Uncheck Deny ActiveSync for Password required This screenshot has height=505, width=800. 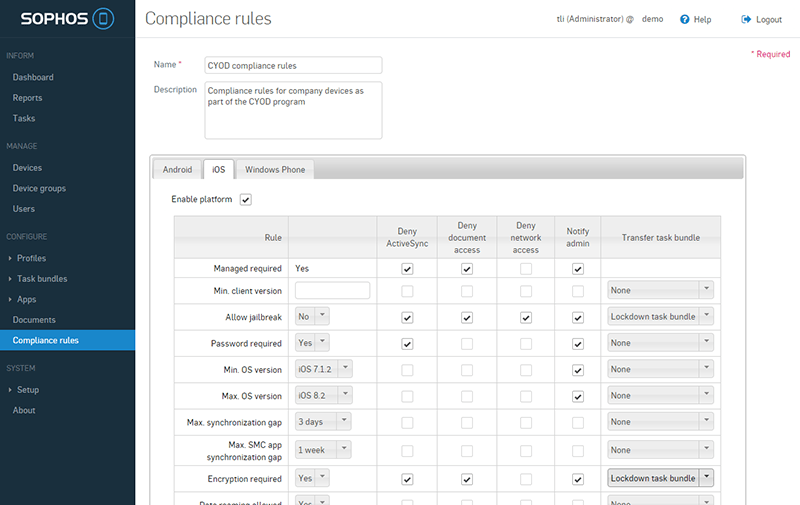click(407, 343)
